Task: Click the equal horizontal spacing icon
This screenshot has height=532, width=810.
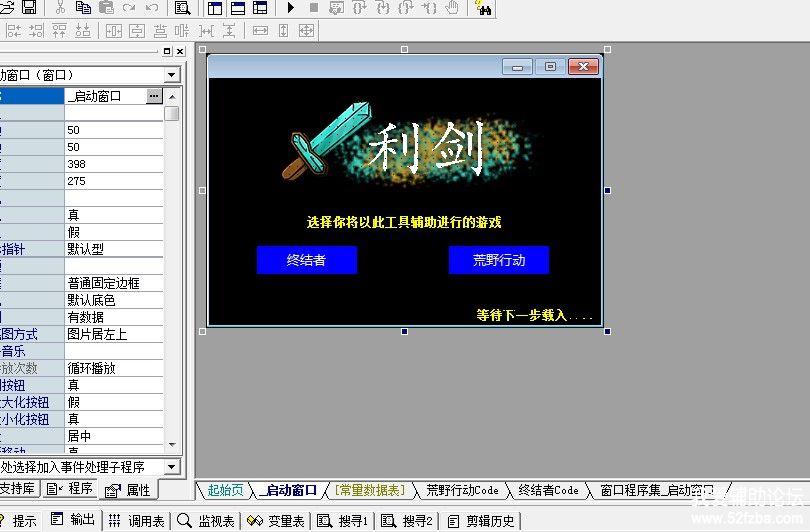Action: point(206,31)
